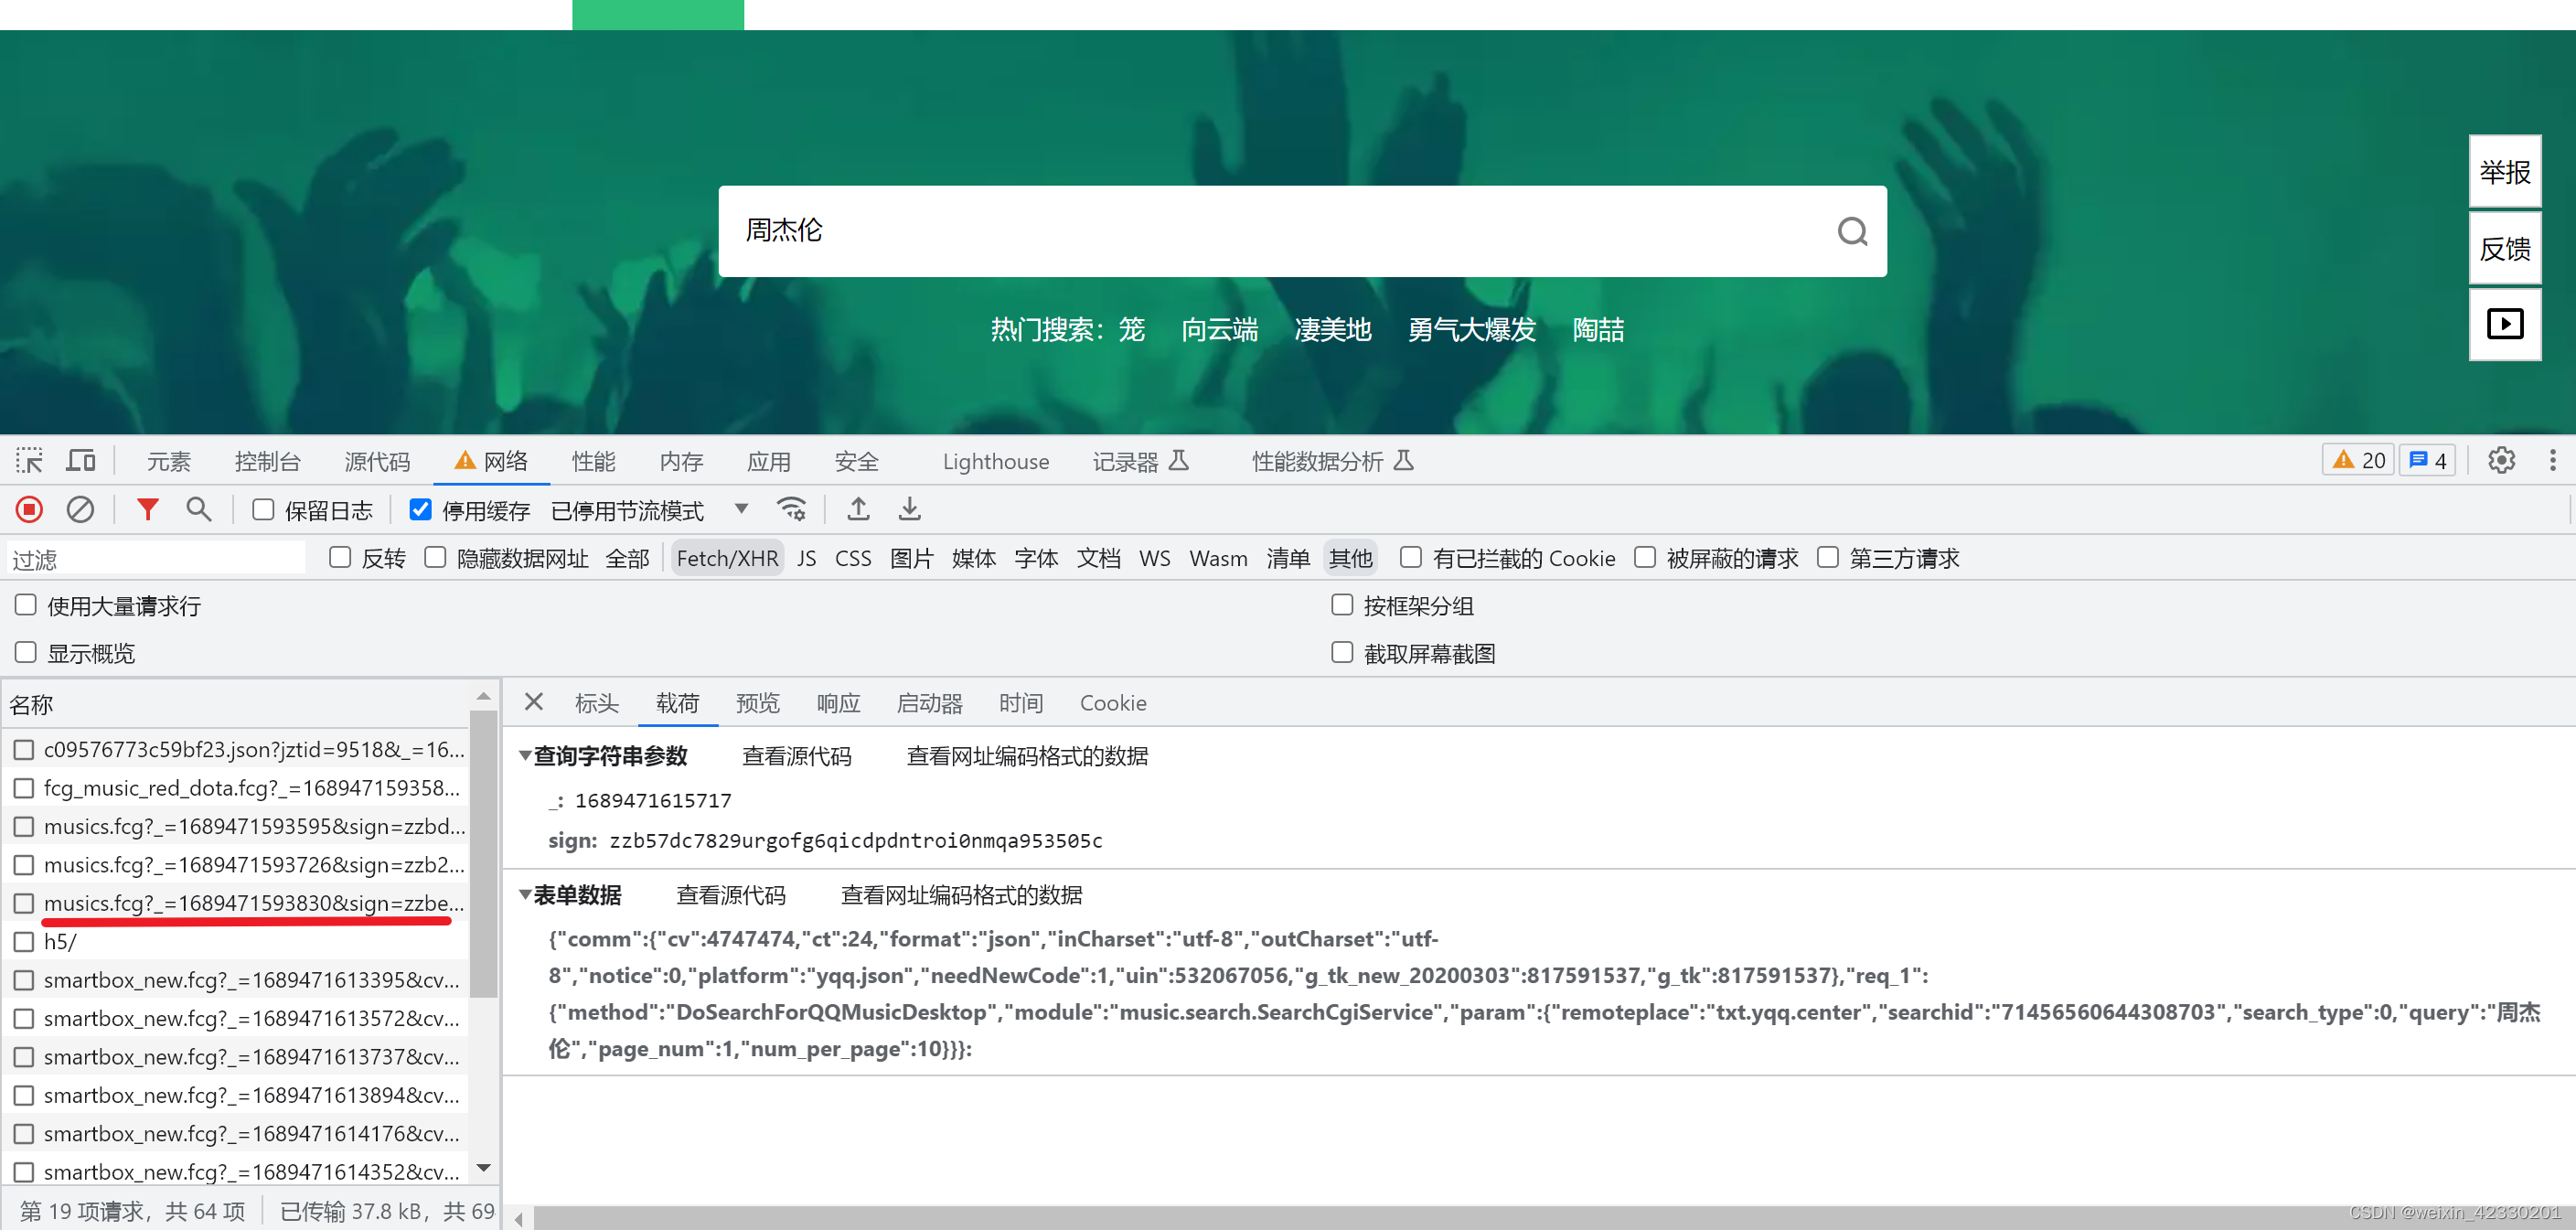Screen dimensions: 2576x1230
Task: Toggle the device toolbar icon
Action: (81, 461)
